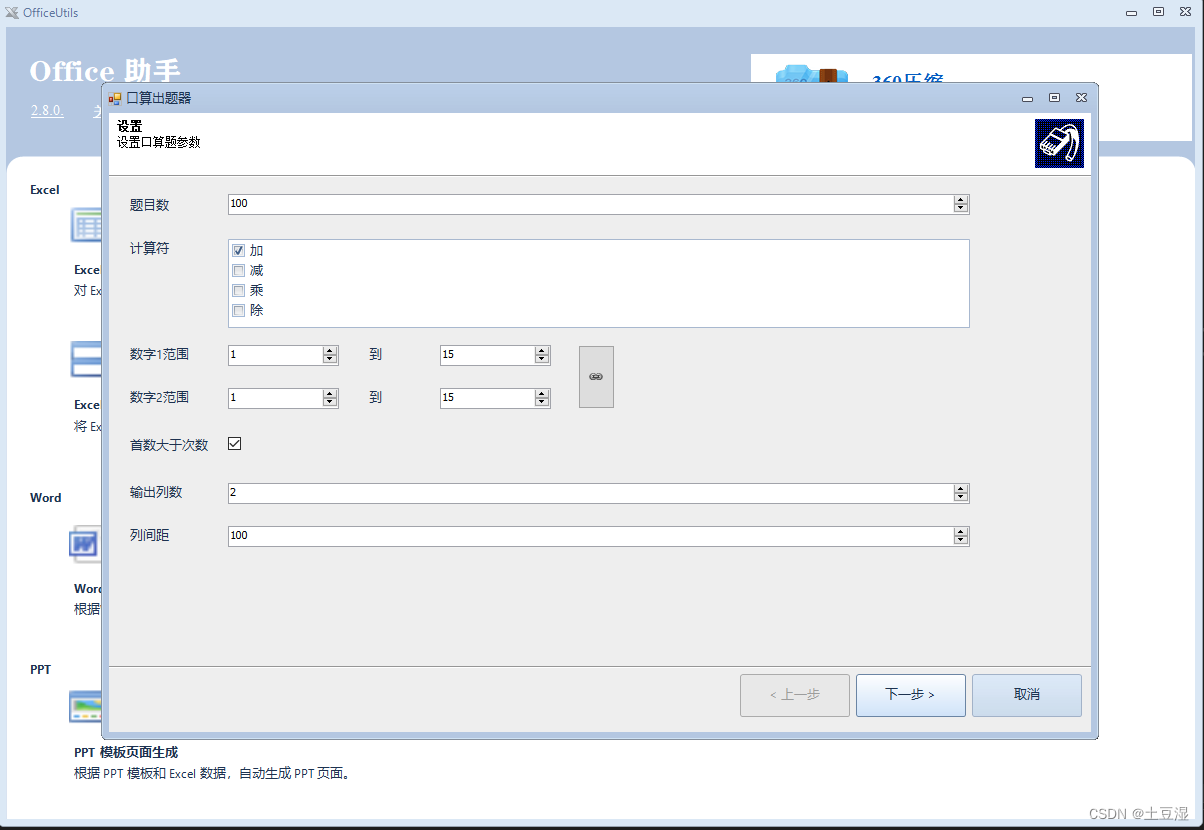Click the Excel section heading in OfficeUtils

point(45,189)
